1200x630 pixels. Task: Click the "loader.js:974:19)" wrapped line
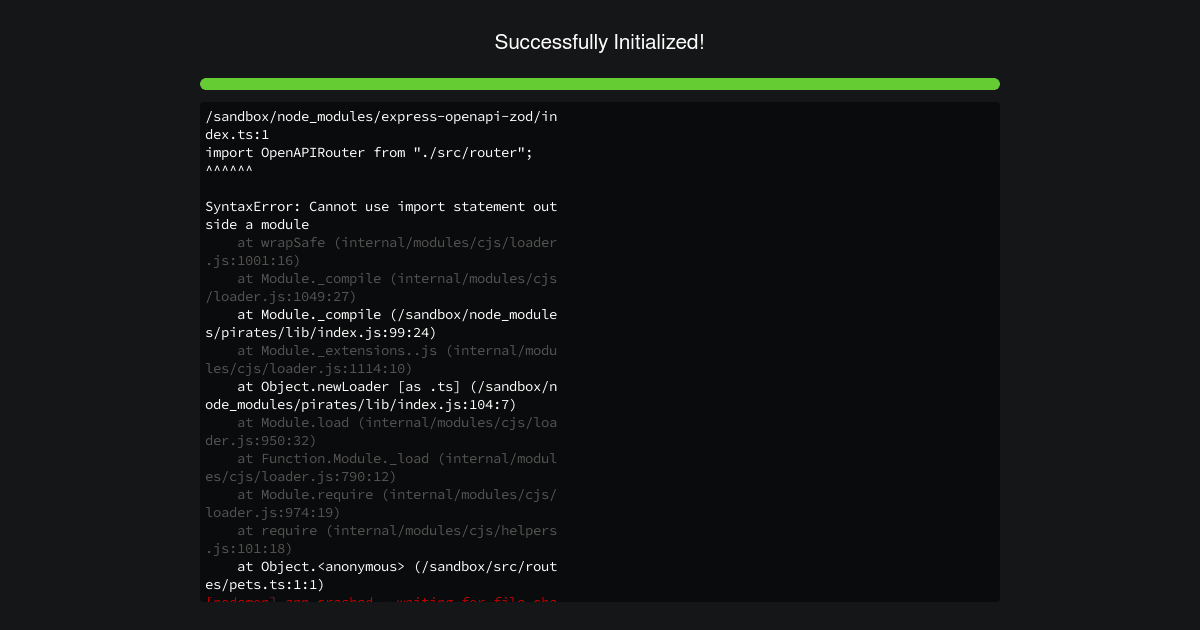point(273,513)
